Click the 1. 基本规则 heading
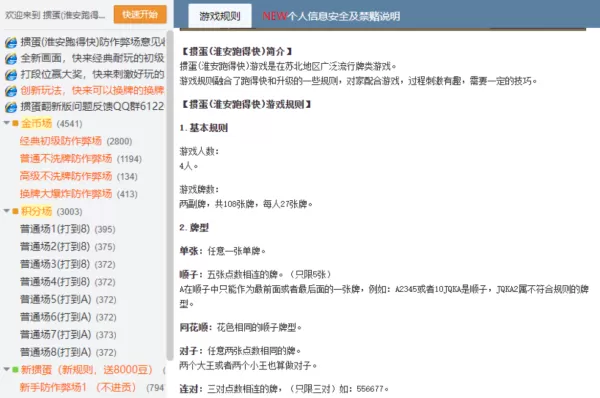Screen dimensions: 600x398 (x=204, y=128)
